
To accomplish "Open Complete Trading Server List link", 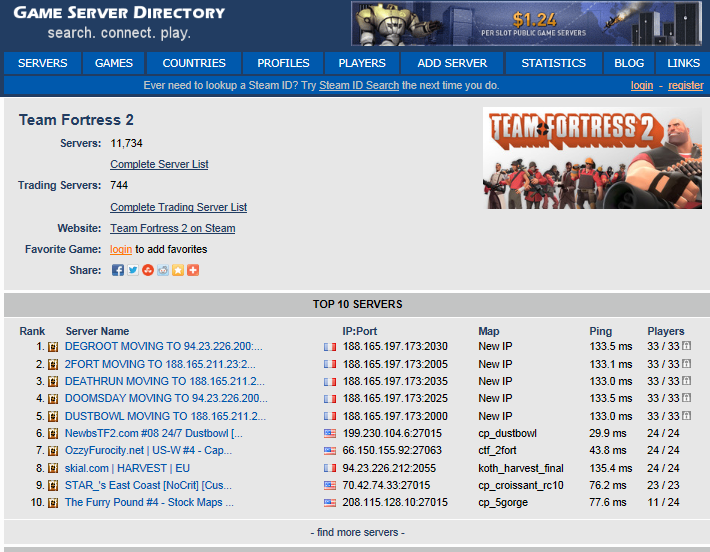I will [178, 207].
